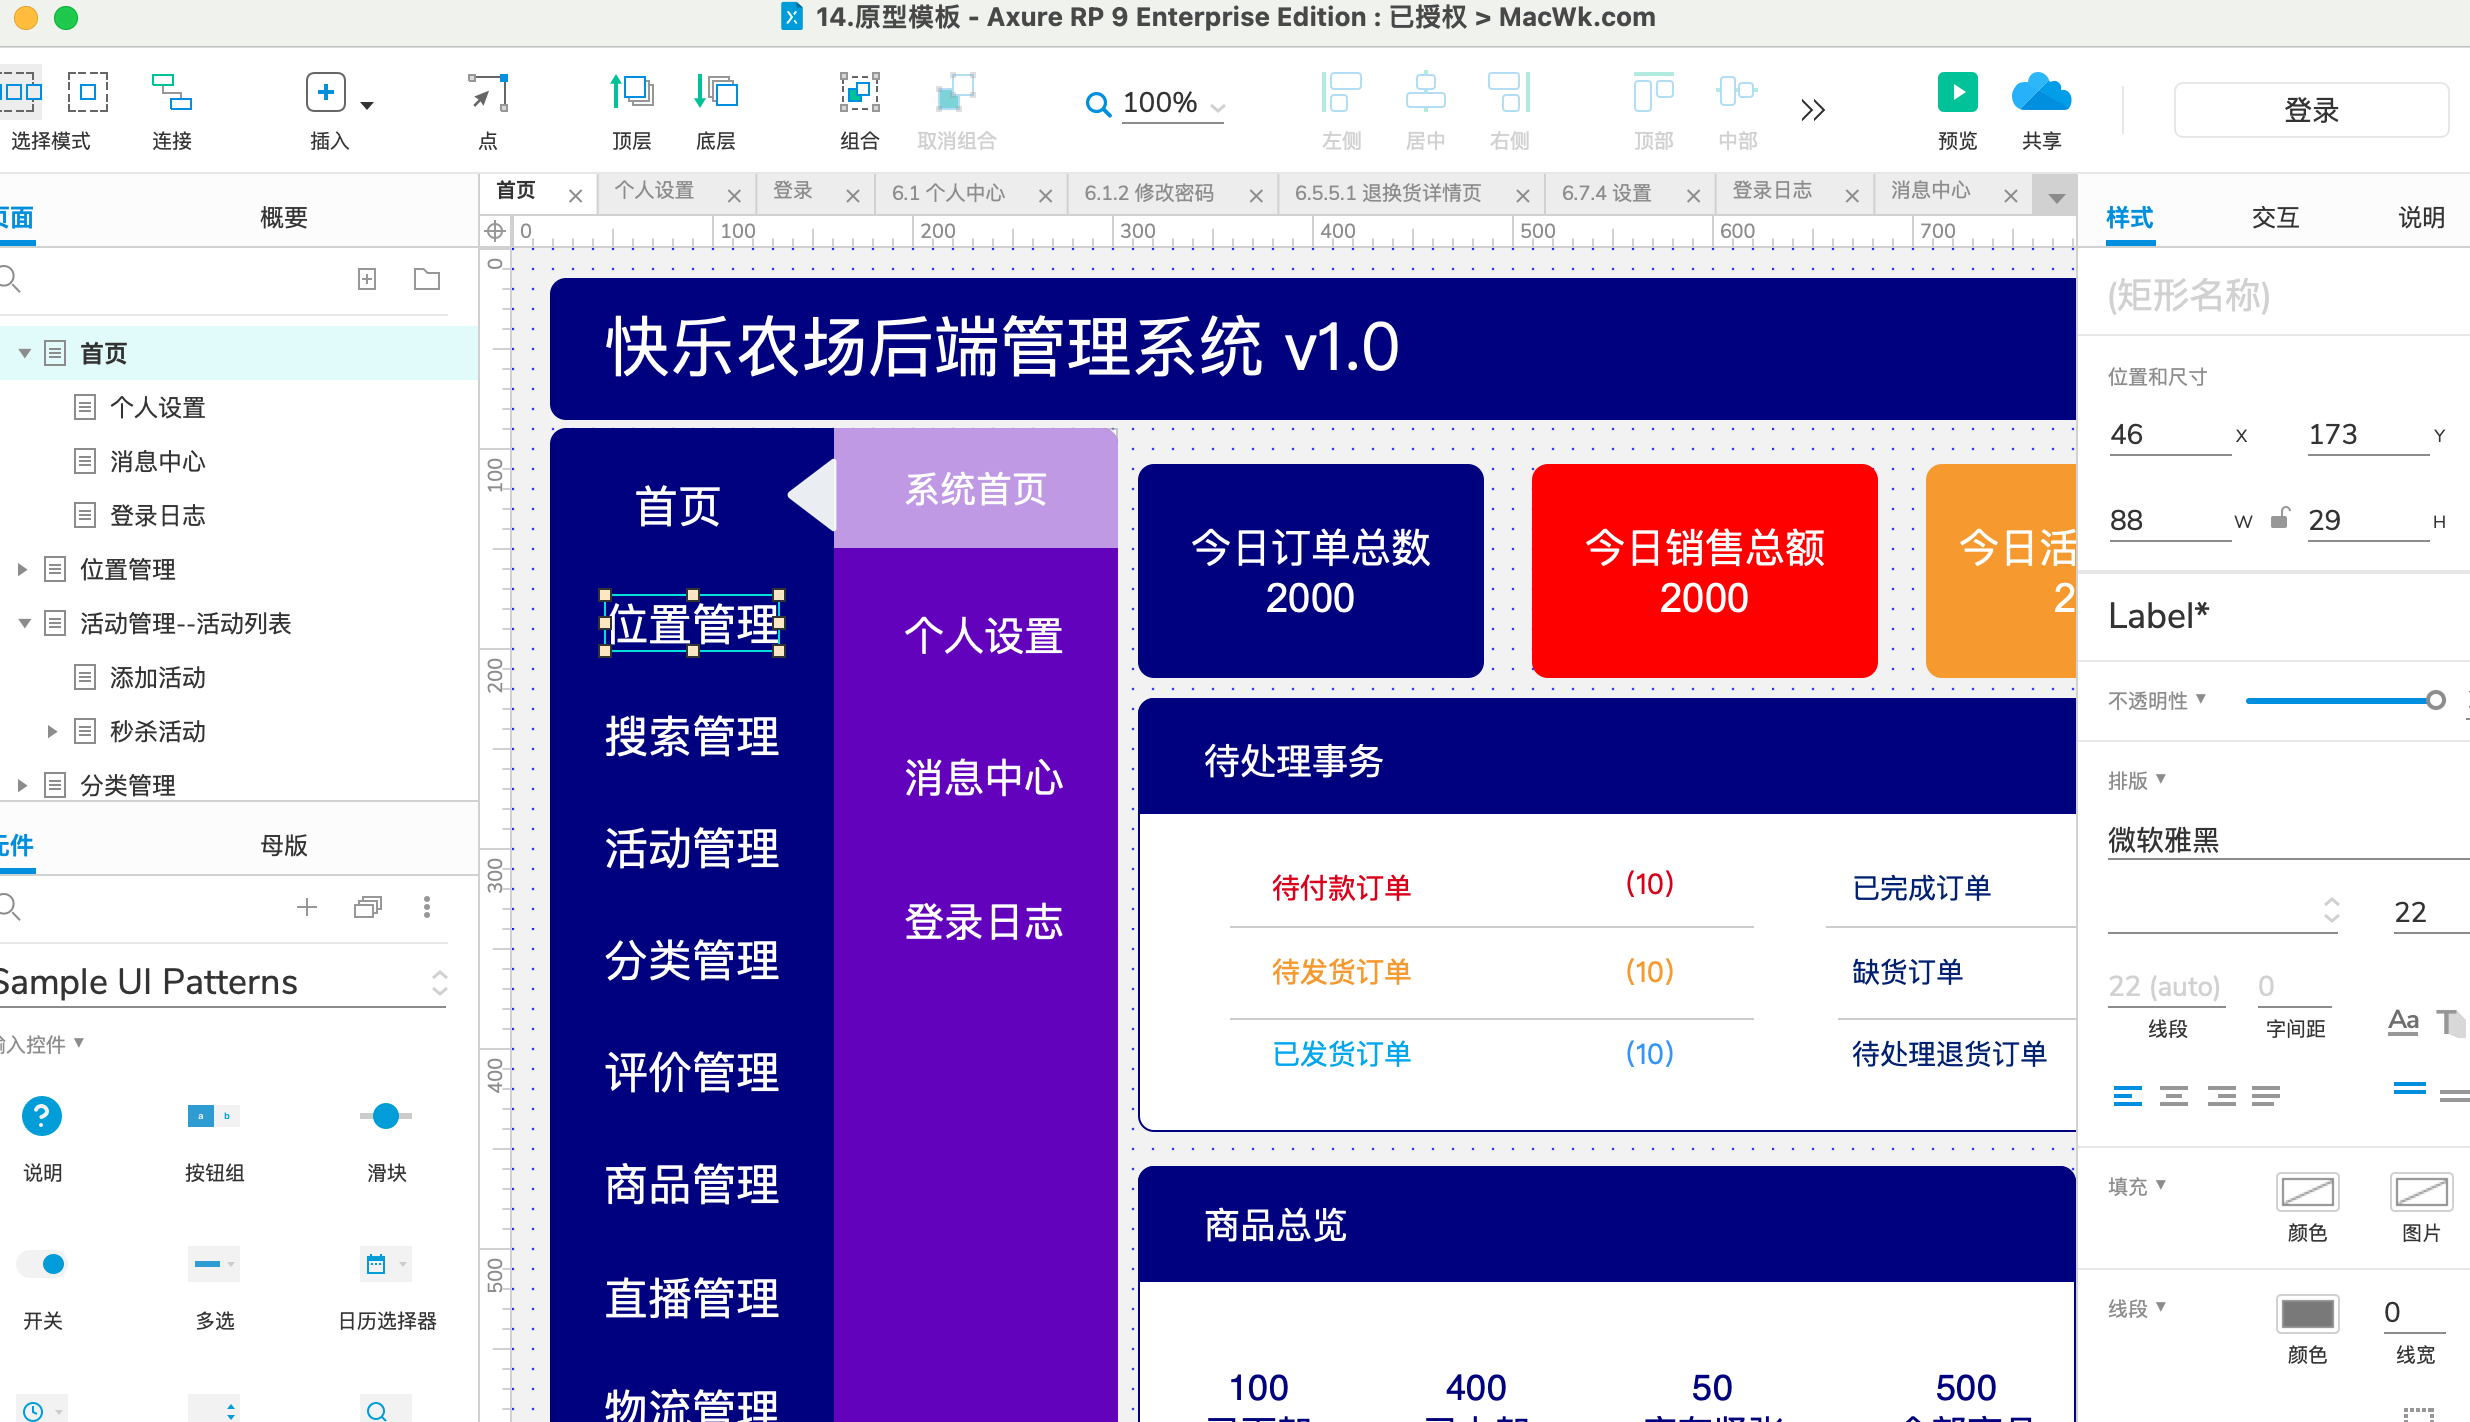Open the 说明 inspector tab
Viewport: 2470px width, 1422px height.
click(2421, 217)
